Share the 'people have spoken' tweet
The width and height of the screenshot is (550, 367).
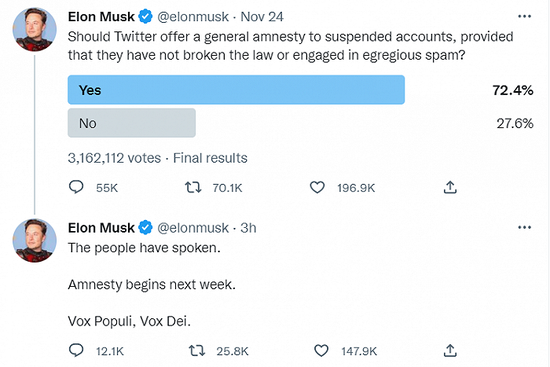coord(450,351)
